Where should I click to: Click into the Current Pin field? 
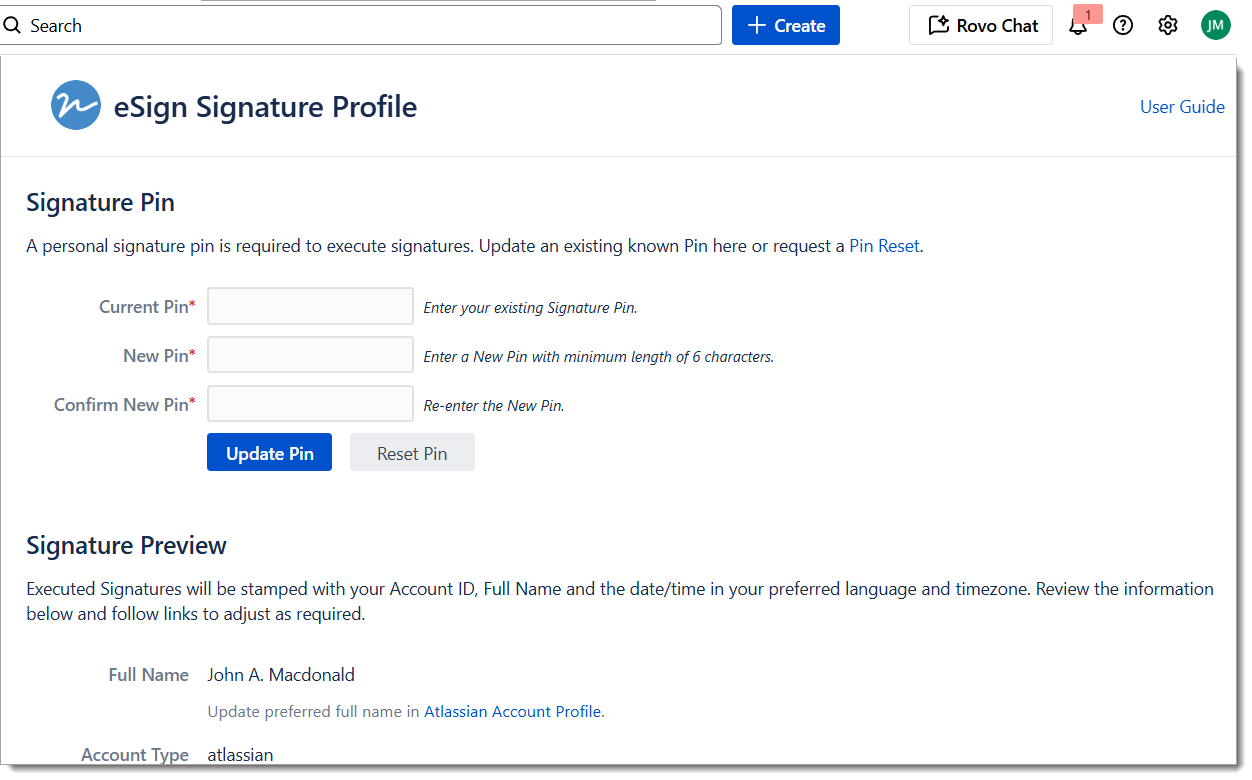[x=310, y=307]
